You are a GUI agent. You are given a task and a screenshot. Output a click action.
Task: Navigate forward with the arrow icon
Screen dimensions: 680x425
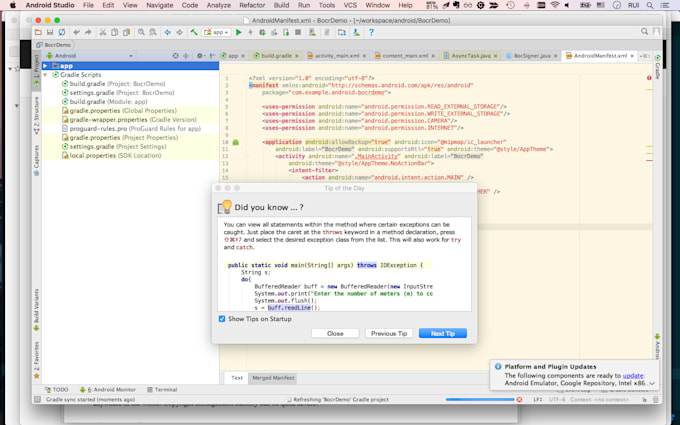click(179, 33)
